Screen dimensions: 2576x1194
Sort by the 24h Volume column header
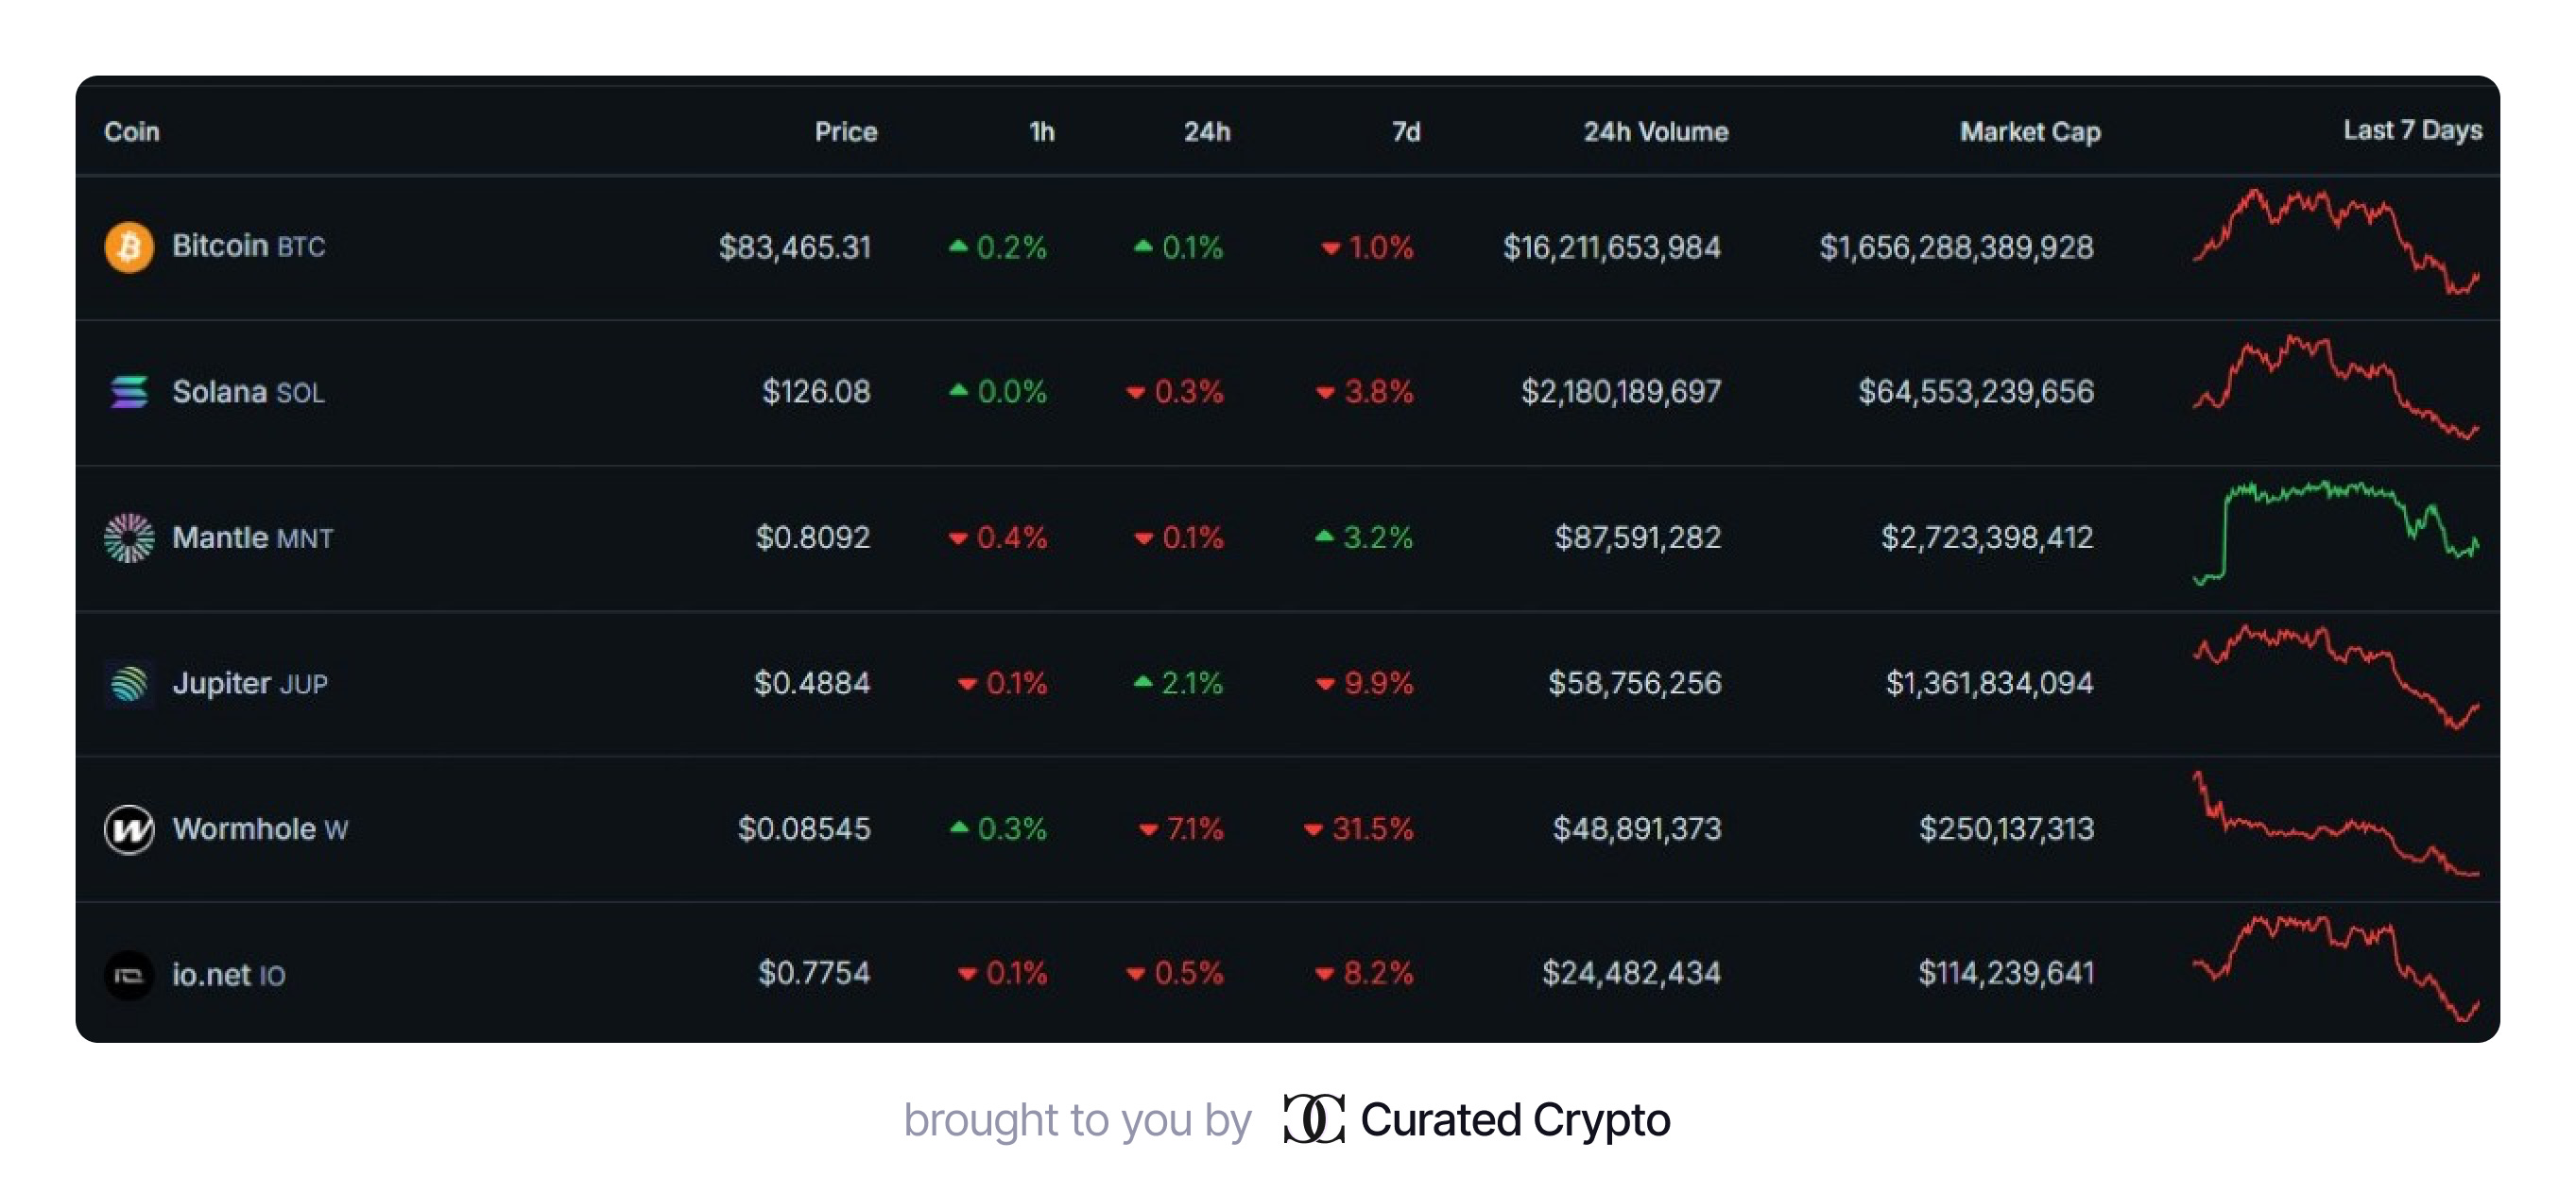(x=1655, y=132)
